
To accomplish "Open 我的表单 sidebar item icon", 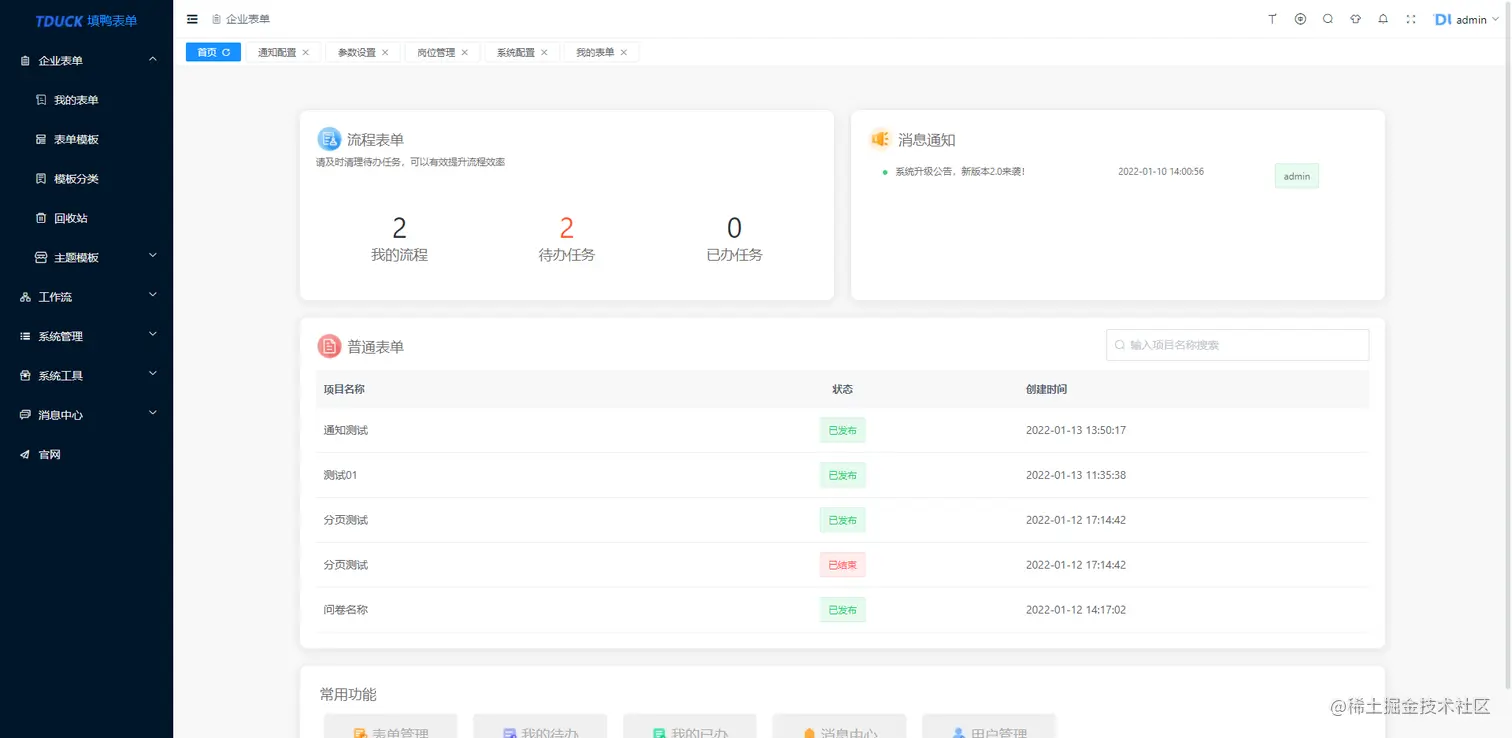I will 41,100.
